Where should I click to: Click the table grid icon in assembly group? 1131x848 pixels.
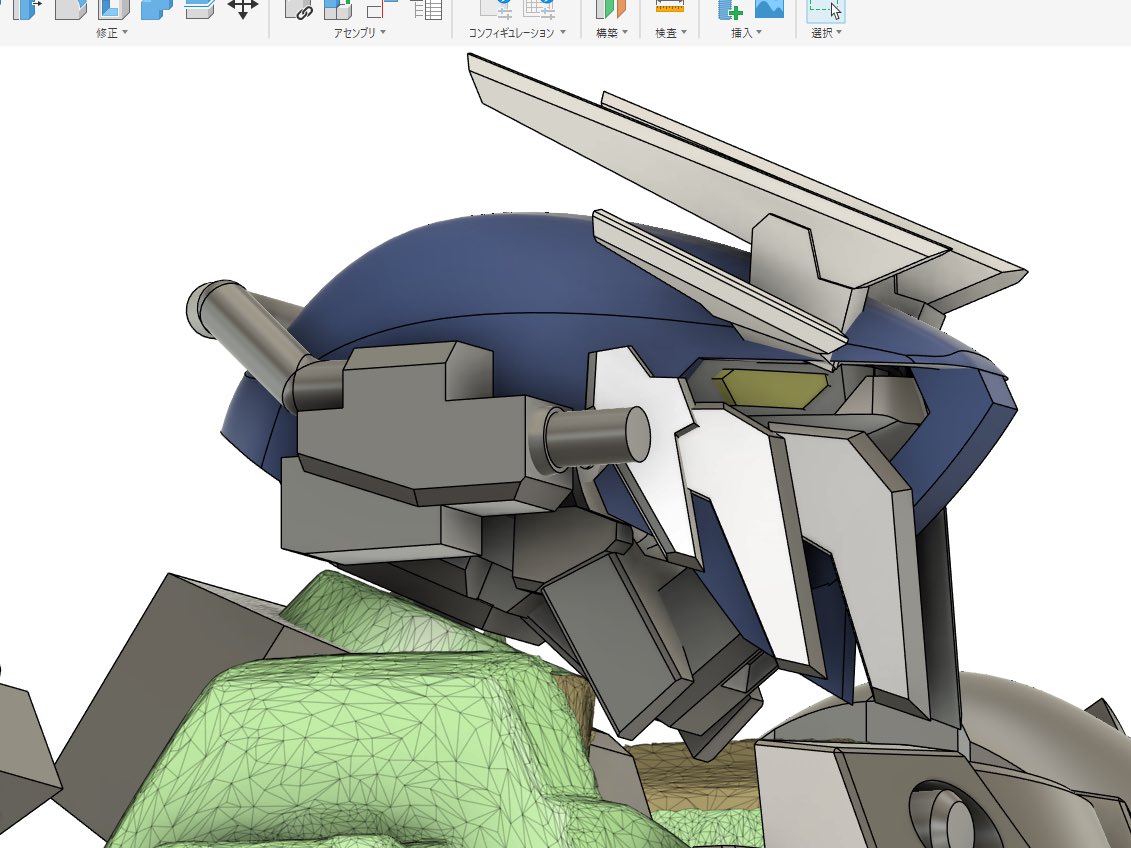[x=426, y=9]
